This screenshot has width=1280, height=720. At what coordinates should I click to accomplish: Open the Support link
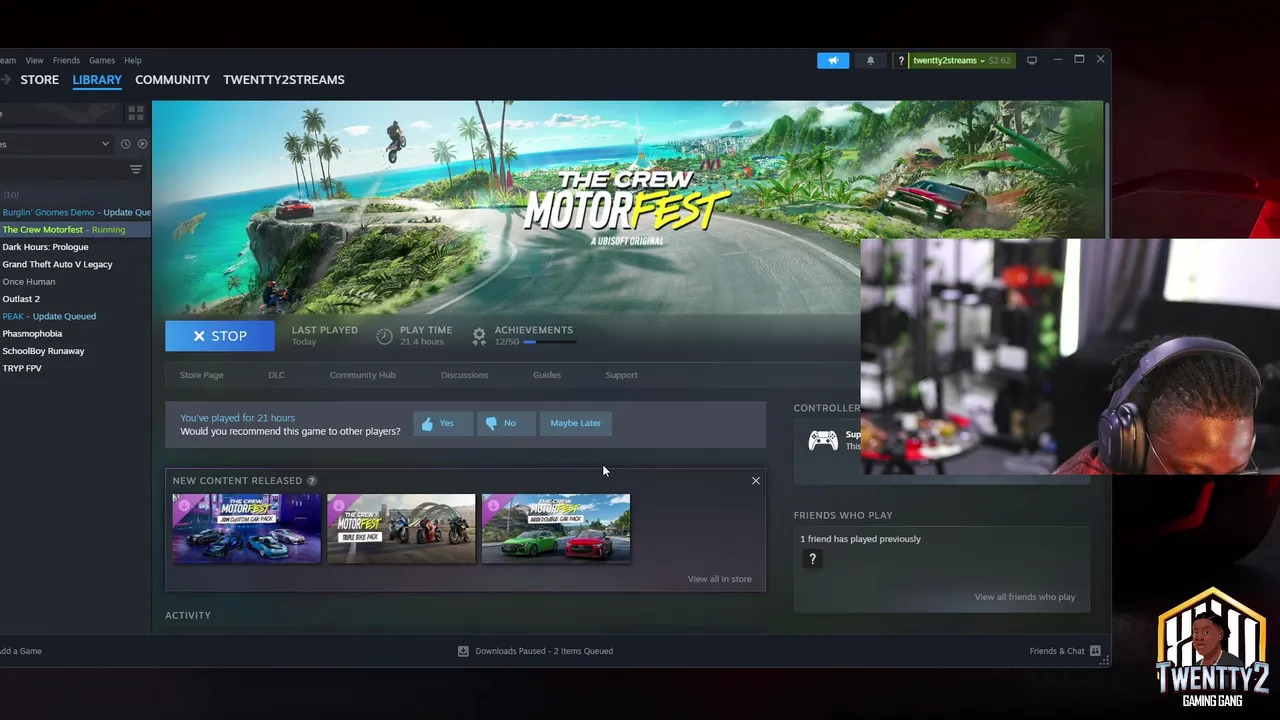(x=621, y=375)
